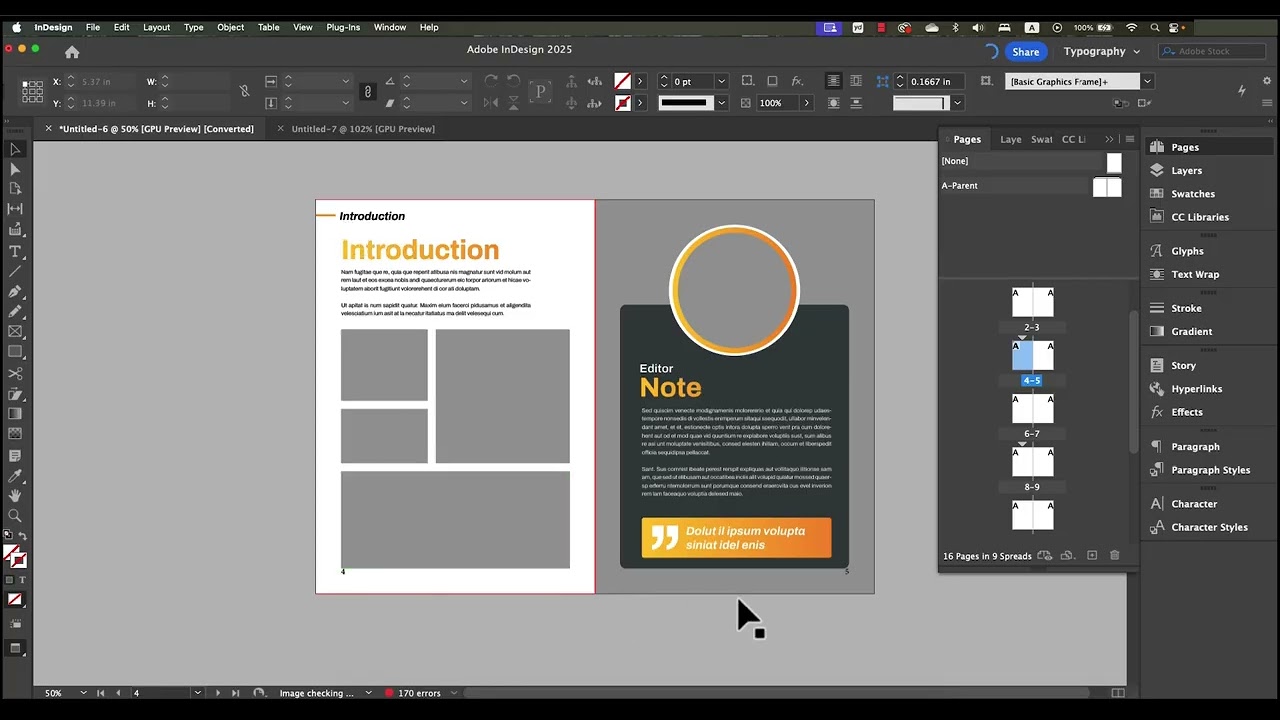Screen dimensions: 1280x720
Task: Open the Swatches panel in dock
Action: [x=1193, y=194]
